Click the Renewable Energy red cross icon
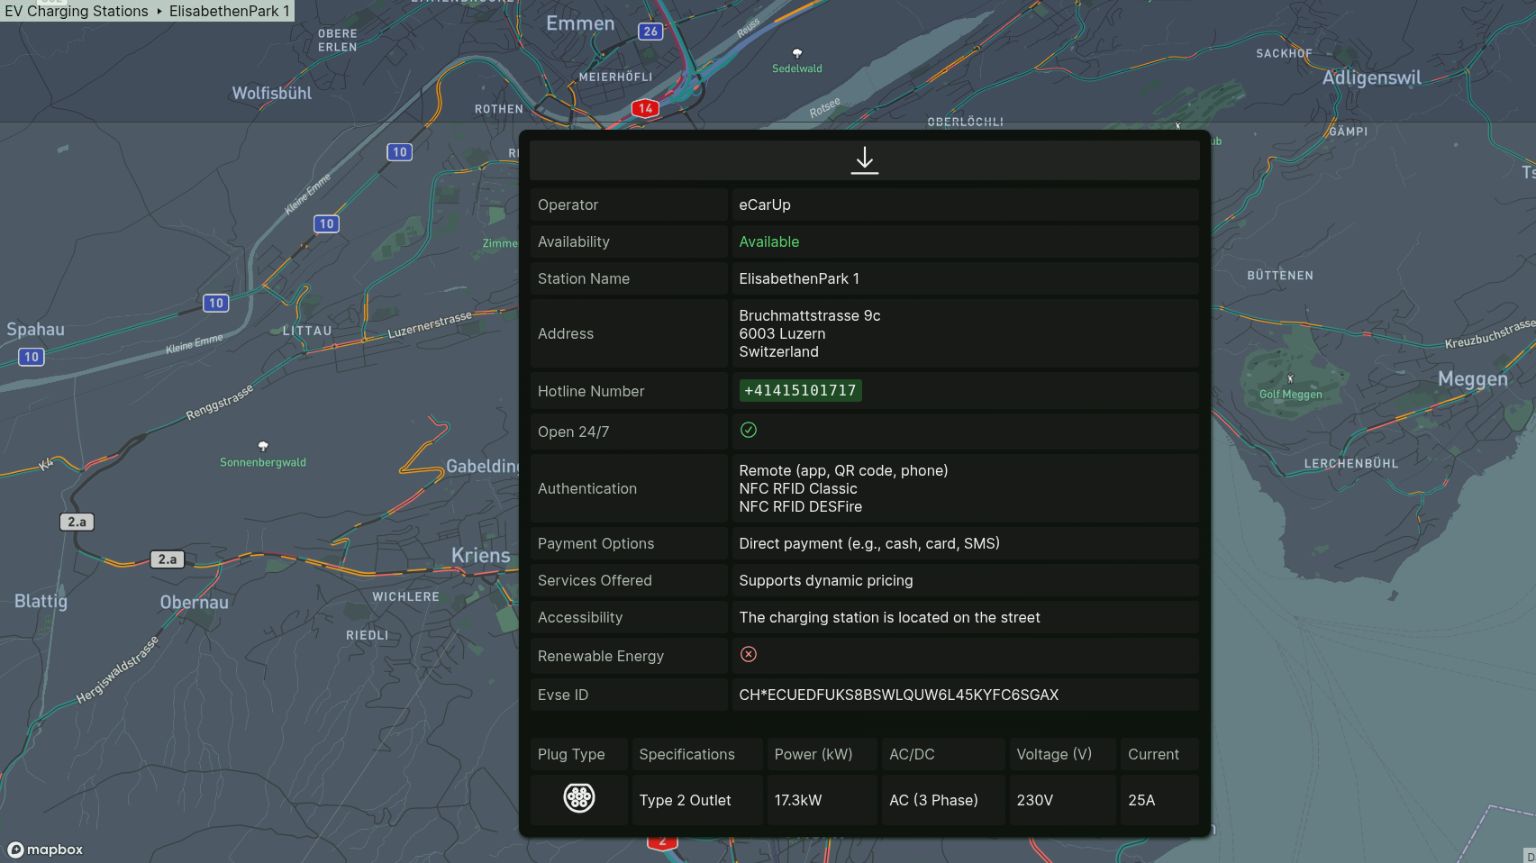Viewport: 1536px width, 863px height. (748, 654)
